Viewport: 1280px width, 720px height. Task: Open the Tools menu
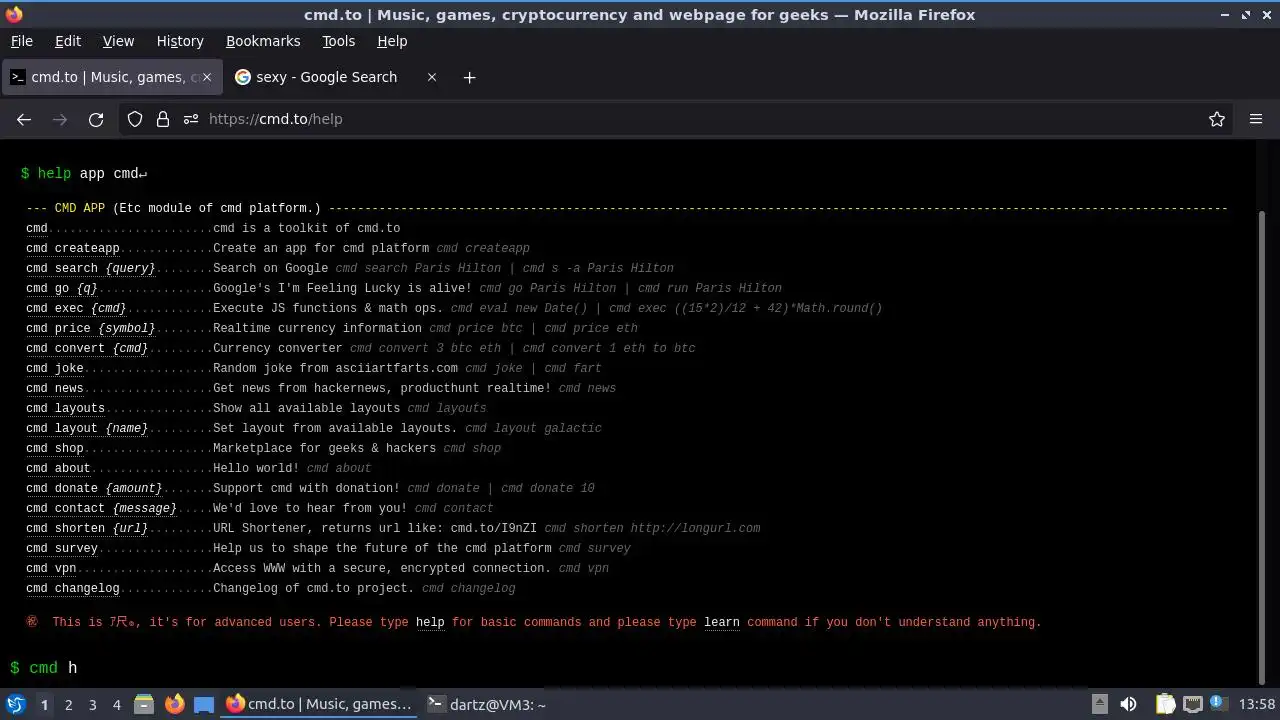click(338, 41)
